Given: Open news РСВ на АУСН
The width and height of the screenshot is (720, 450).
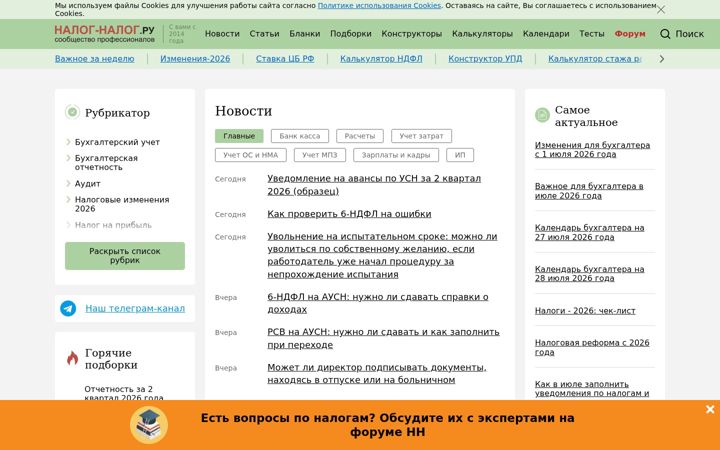Looking at the screenshot, I should click(383, 338).
